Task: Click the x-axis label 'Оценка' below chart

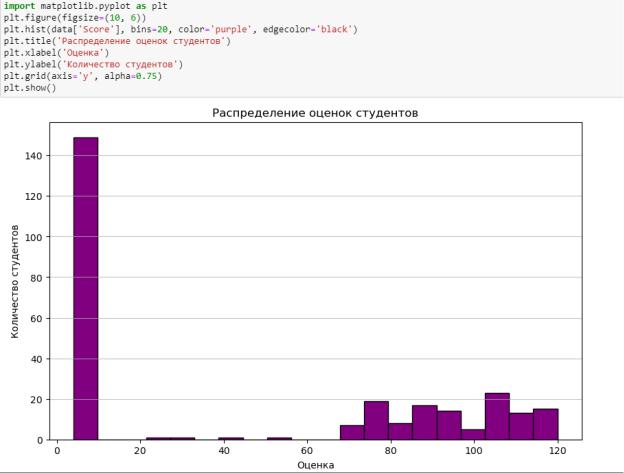Action: pos(316,465)
